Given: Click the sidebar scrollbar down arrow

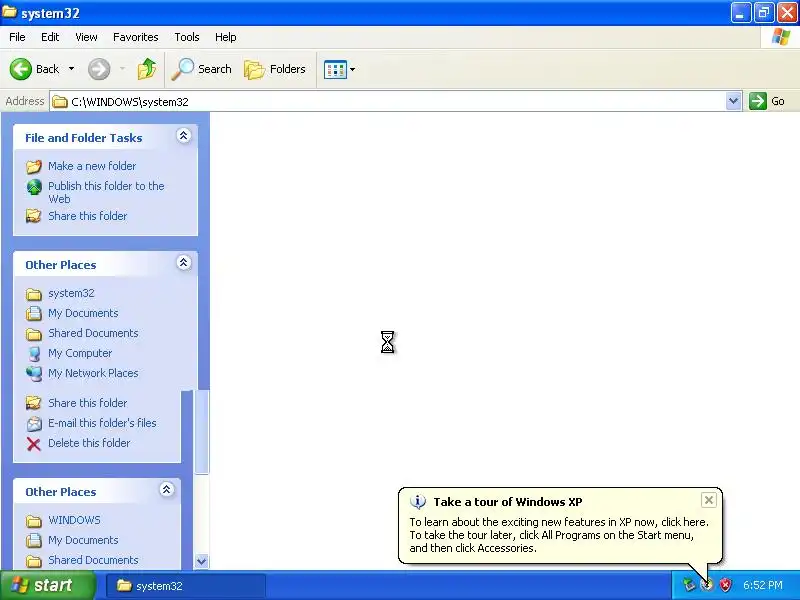Looking at the screenshot, I should [202, 561].
